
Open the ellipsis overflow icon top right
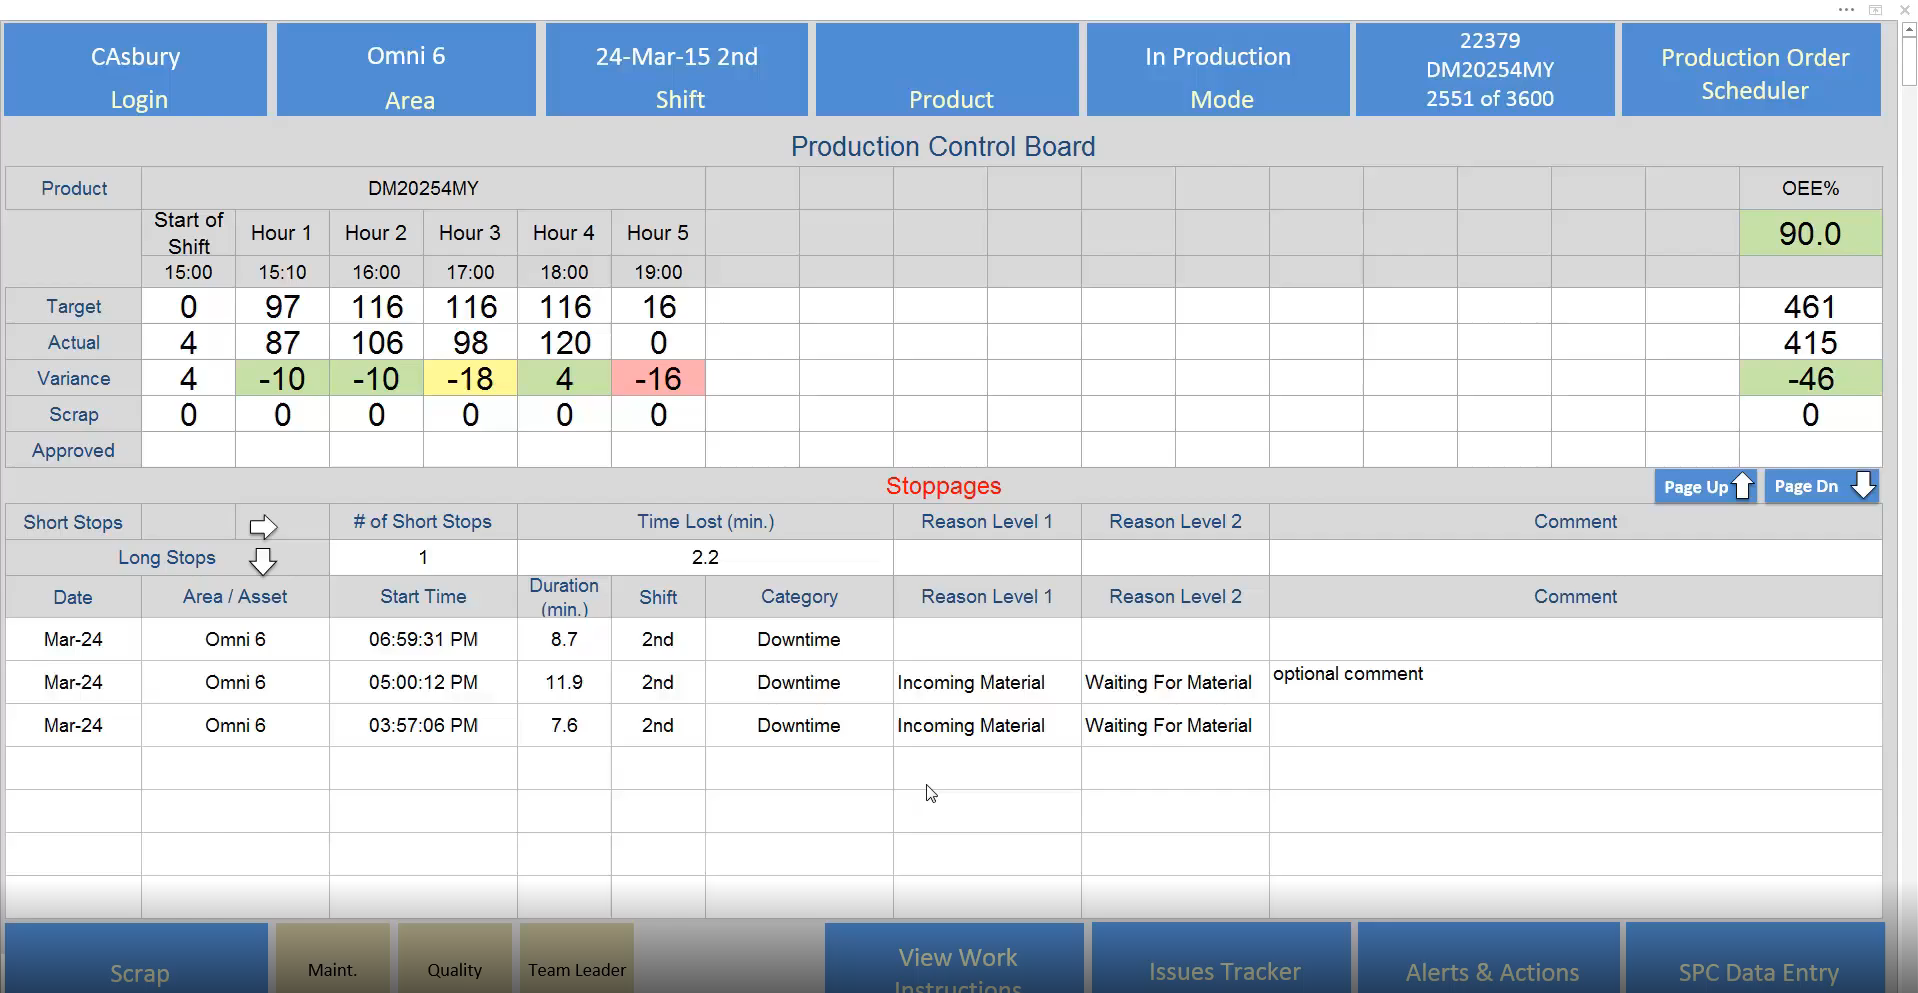coord(1845,10)
